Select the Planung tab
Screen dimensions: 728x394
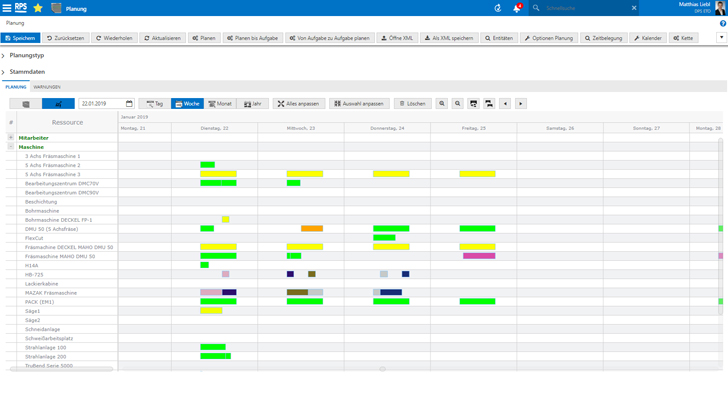(16, 87)
